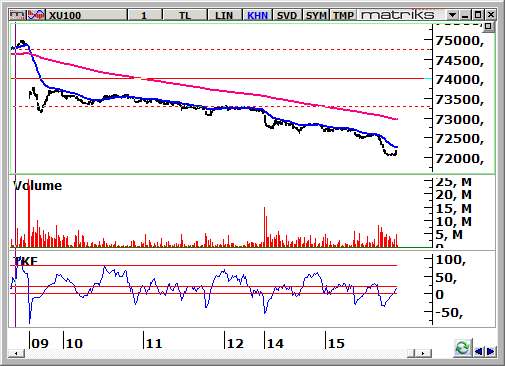Click the blue left arrow icon
505x366 pixels.
(x=479, y=351)
